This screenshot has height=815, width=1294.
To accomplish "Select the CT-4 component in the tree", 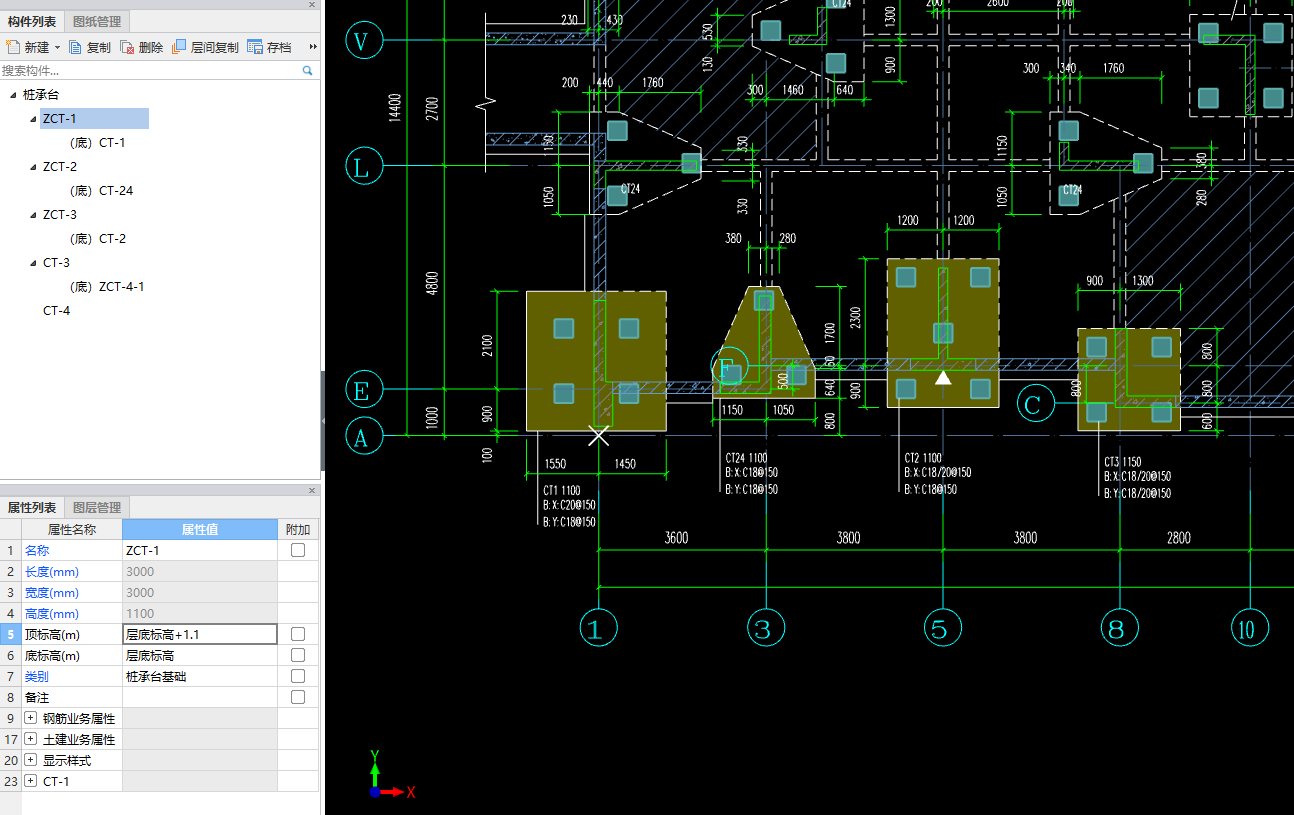I will [56, 311].
